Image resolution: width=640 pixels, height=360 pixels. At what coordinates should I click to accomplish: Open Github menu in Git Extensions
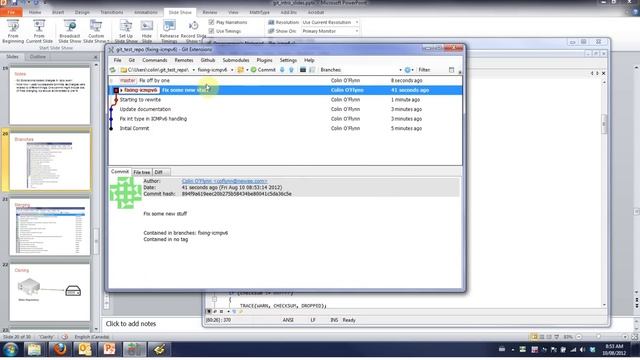point(208,60)
